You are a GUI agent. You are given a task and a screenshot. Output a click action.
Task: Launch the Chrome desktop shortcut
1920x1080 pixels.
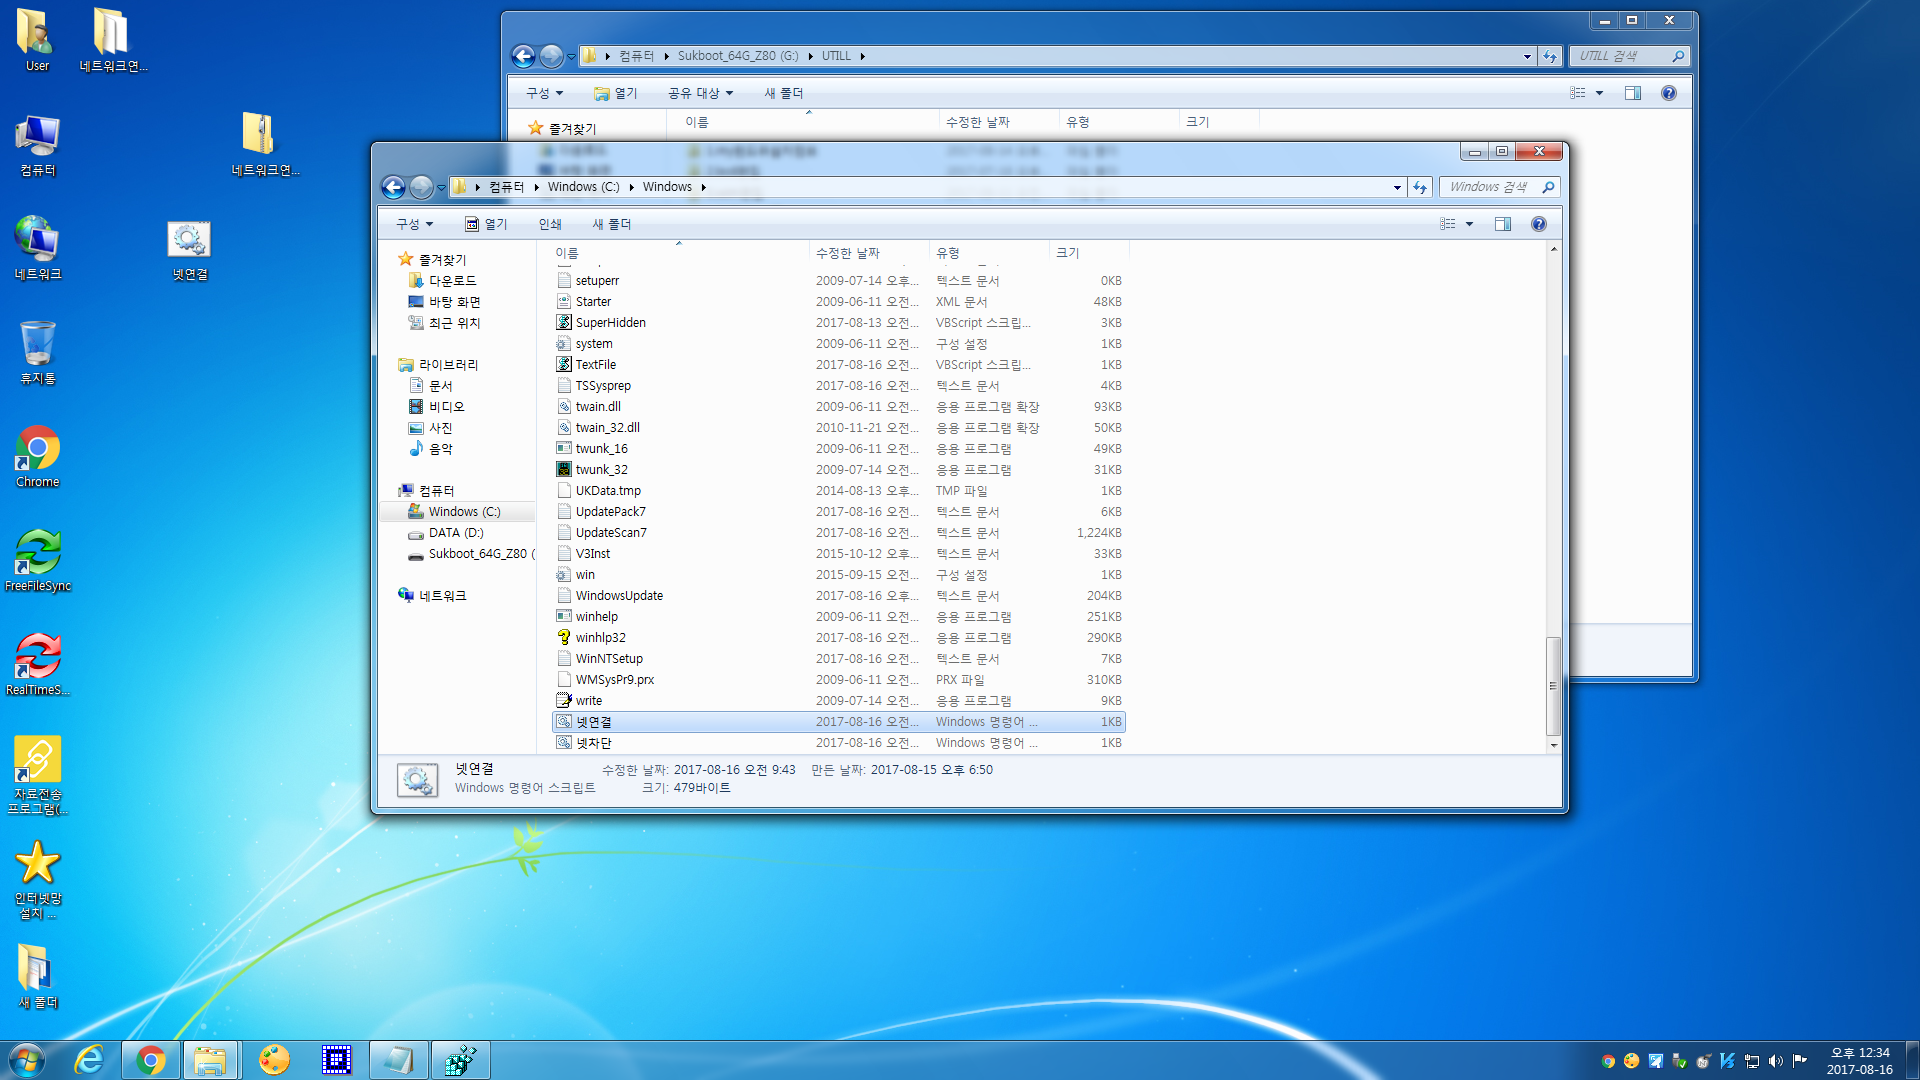click(37, 457)
